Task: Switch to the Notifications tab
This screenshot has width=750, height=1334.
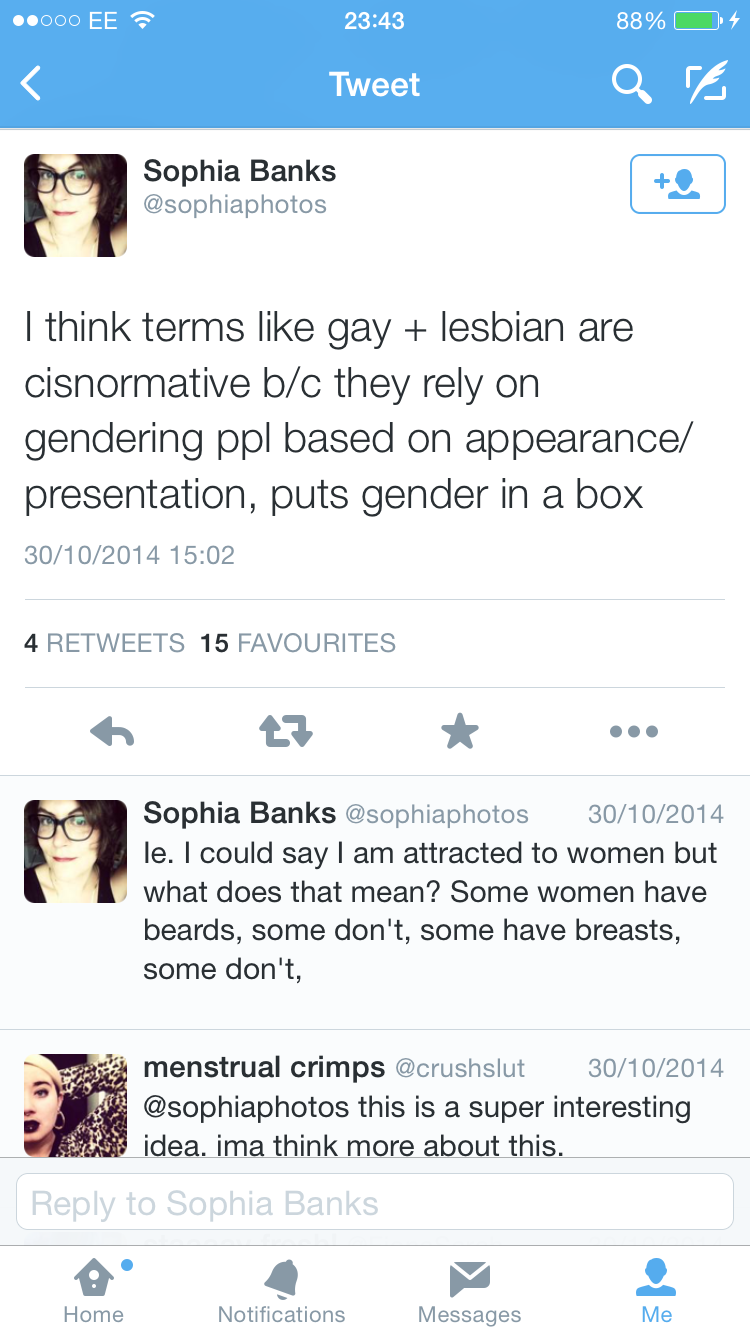Action: tap(281, 1290)
